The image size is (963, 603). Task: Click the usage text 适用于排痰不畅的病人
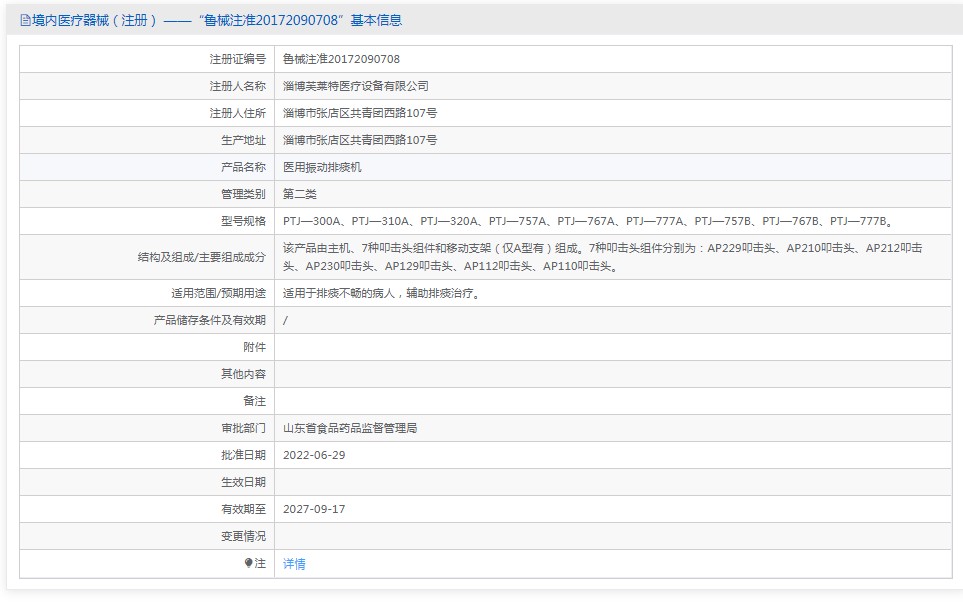point(381,294)
